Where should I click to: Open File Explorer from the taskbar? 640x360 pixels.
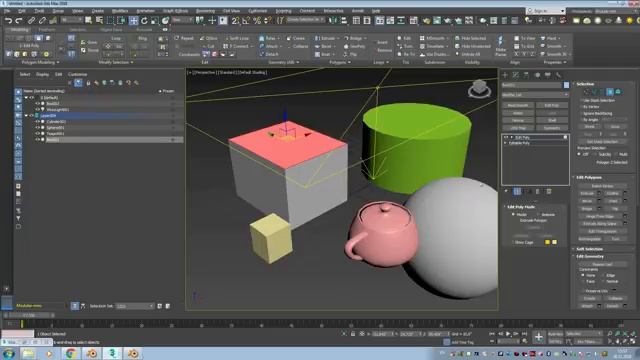pos(29,353)
